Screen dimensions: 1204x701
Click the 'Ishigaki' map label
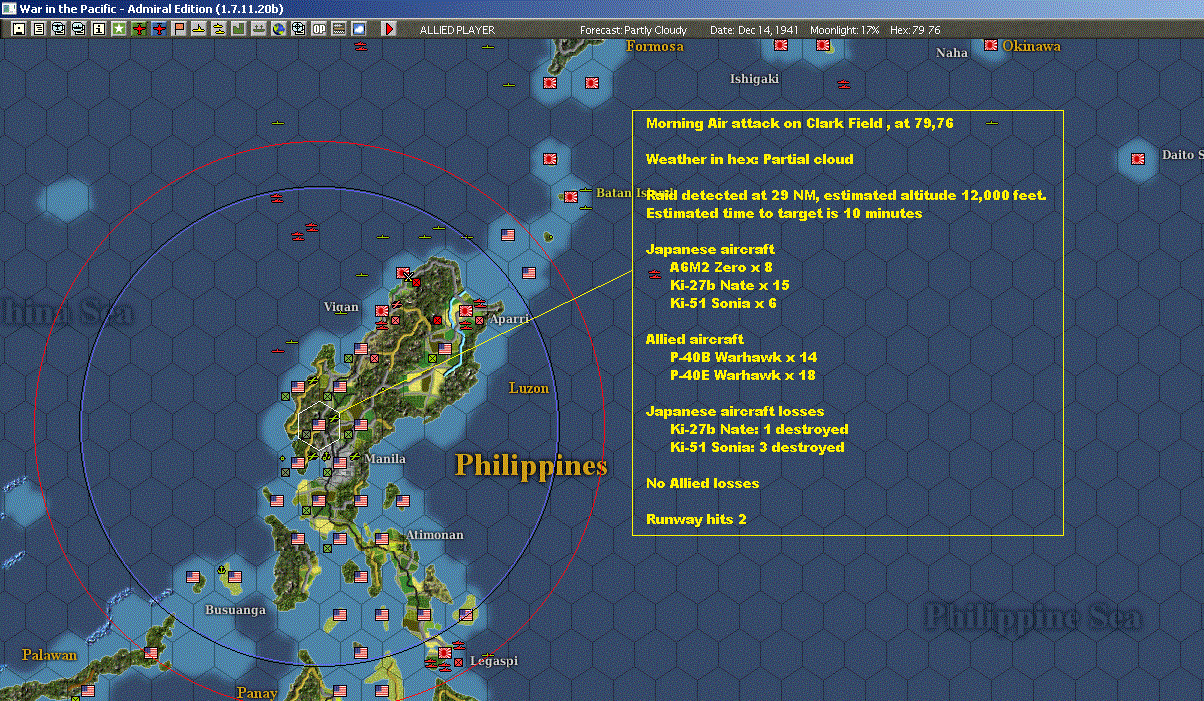(x=754, y=79)
